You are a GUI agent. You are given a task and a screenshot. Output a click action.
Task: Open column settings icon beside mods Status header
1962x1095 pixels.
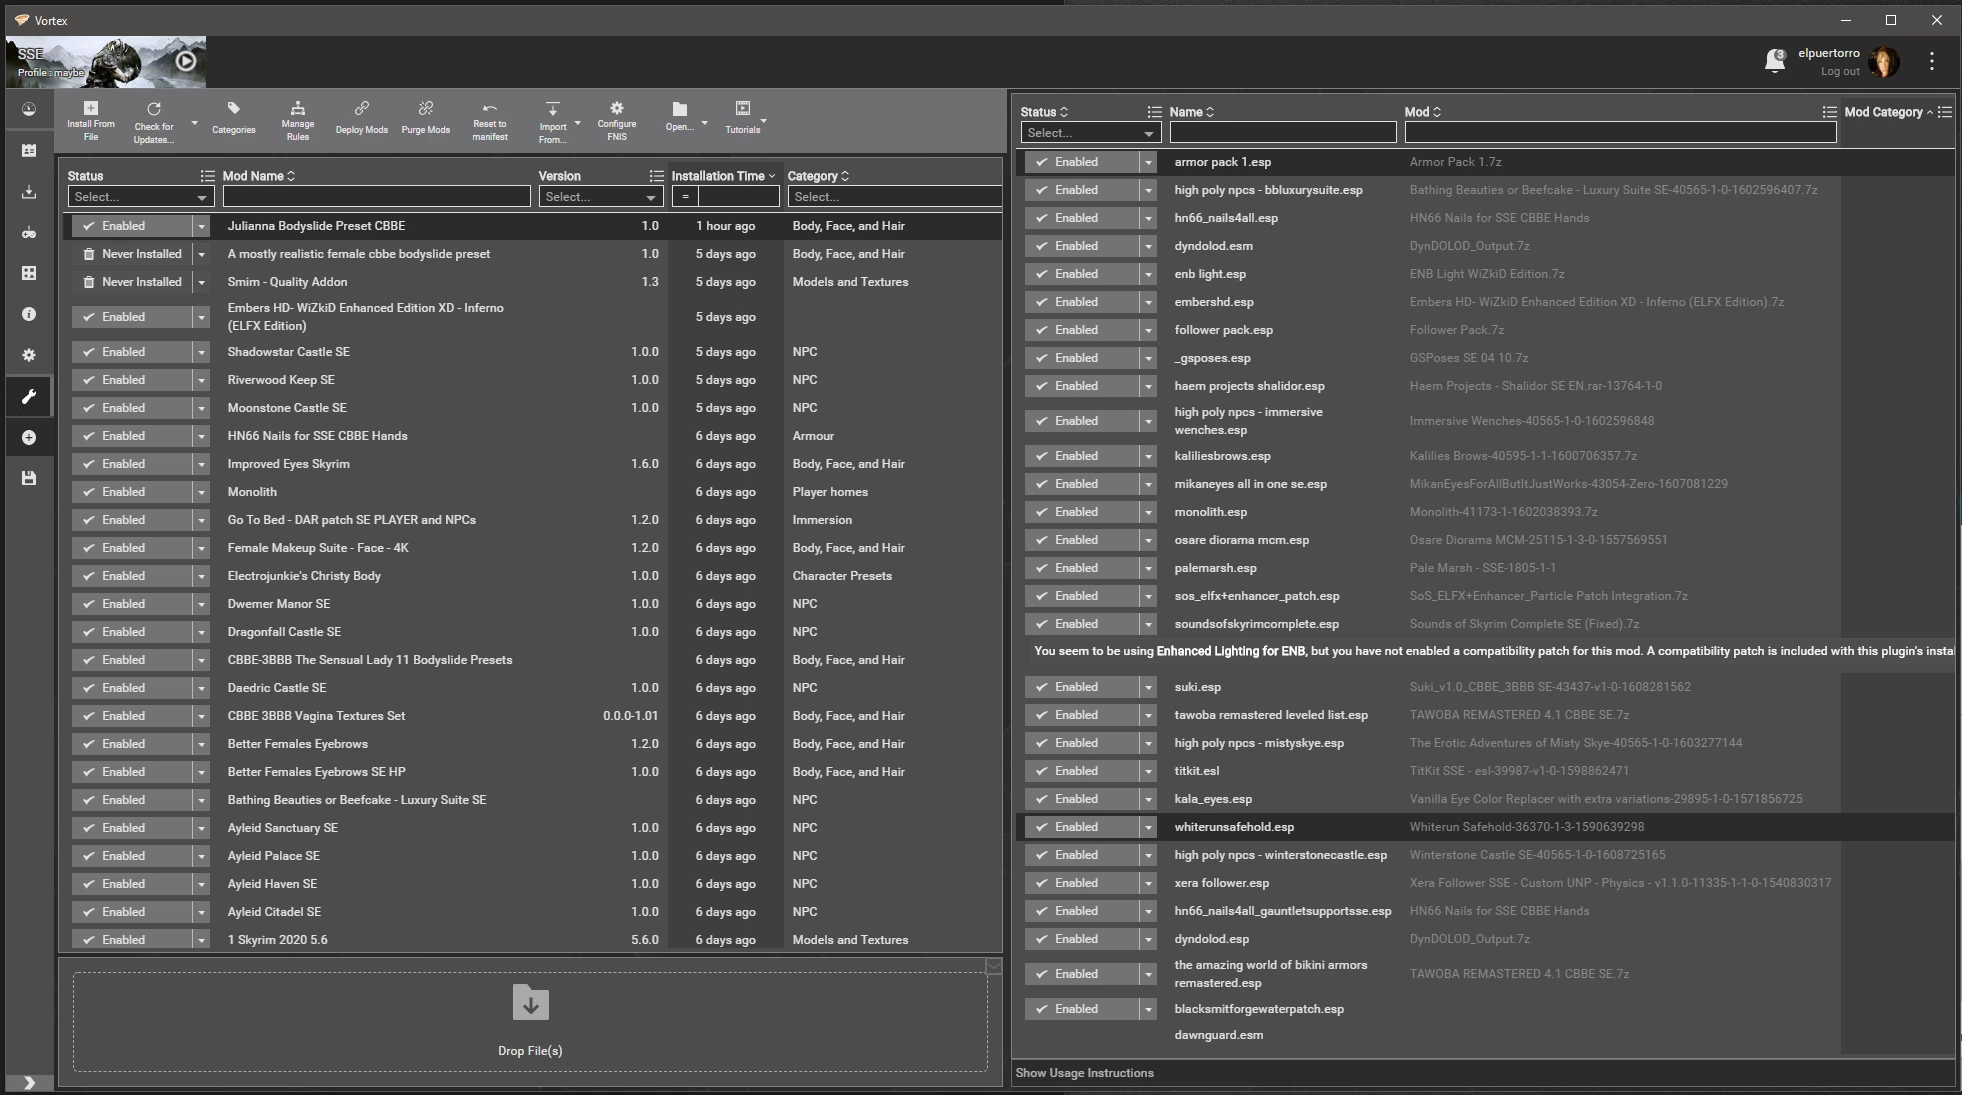point(207,176)
